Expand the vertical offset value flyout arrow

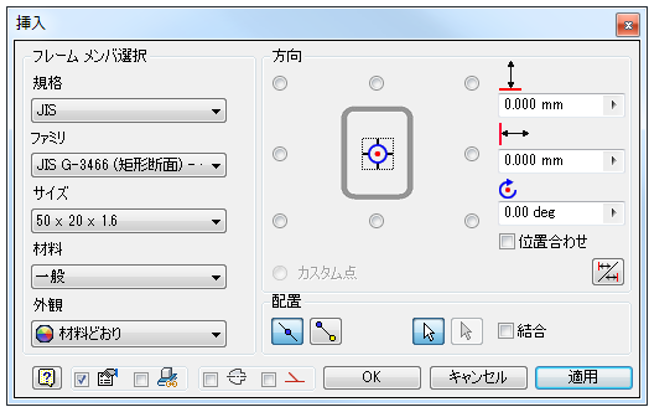[x=614, y=105]
